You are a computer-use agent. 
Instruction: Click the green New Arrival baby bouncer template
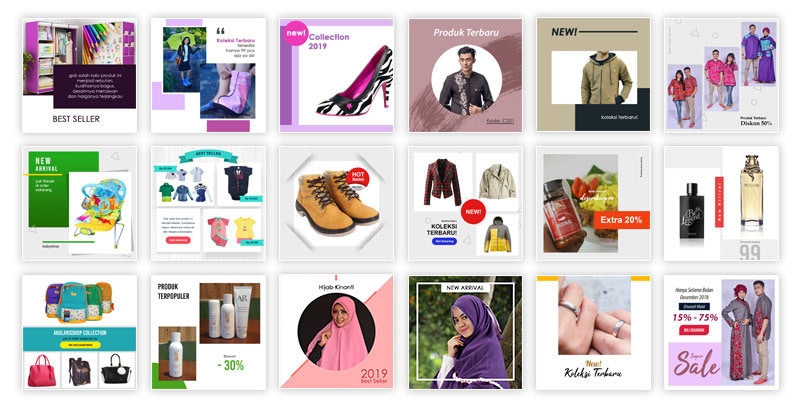click(79, 203)
